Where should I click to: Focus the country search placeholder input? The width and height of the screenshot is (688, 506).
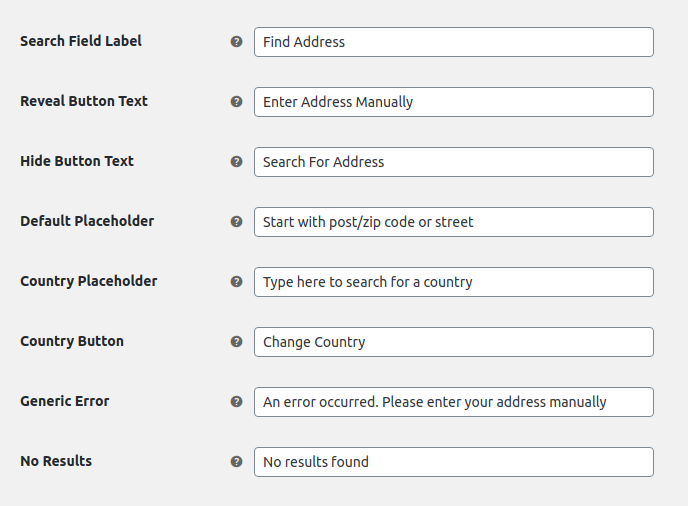pyautogui.click(x=454, y=282)
